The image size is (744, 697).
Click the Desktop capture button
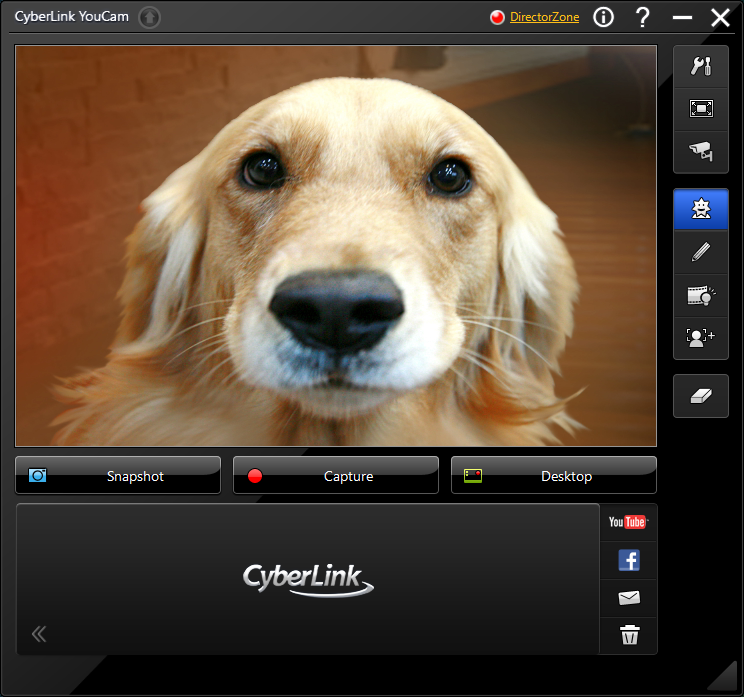tap(554, 476)
